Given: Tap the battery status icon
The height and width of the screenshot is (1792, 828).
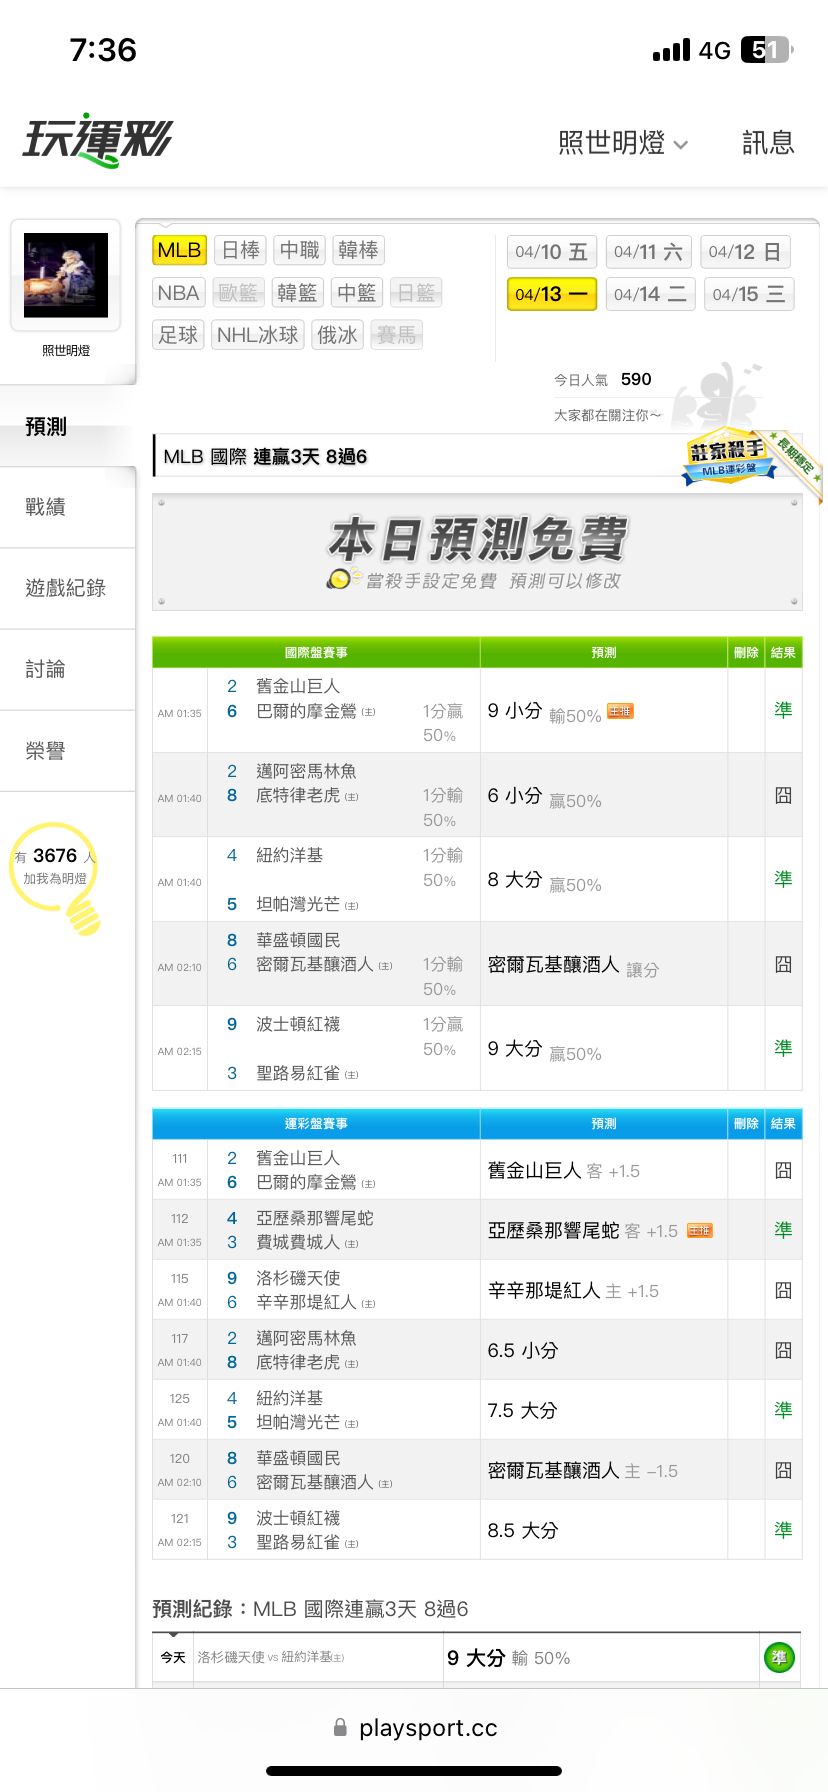Looking at the screenshot, I should tap(767, 50).
